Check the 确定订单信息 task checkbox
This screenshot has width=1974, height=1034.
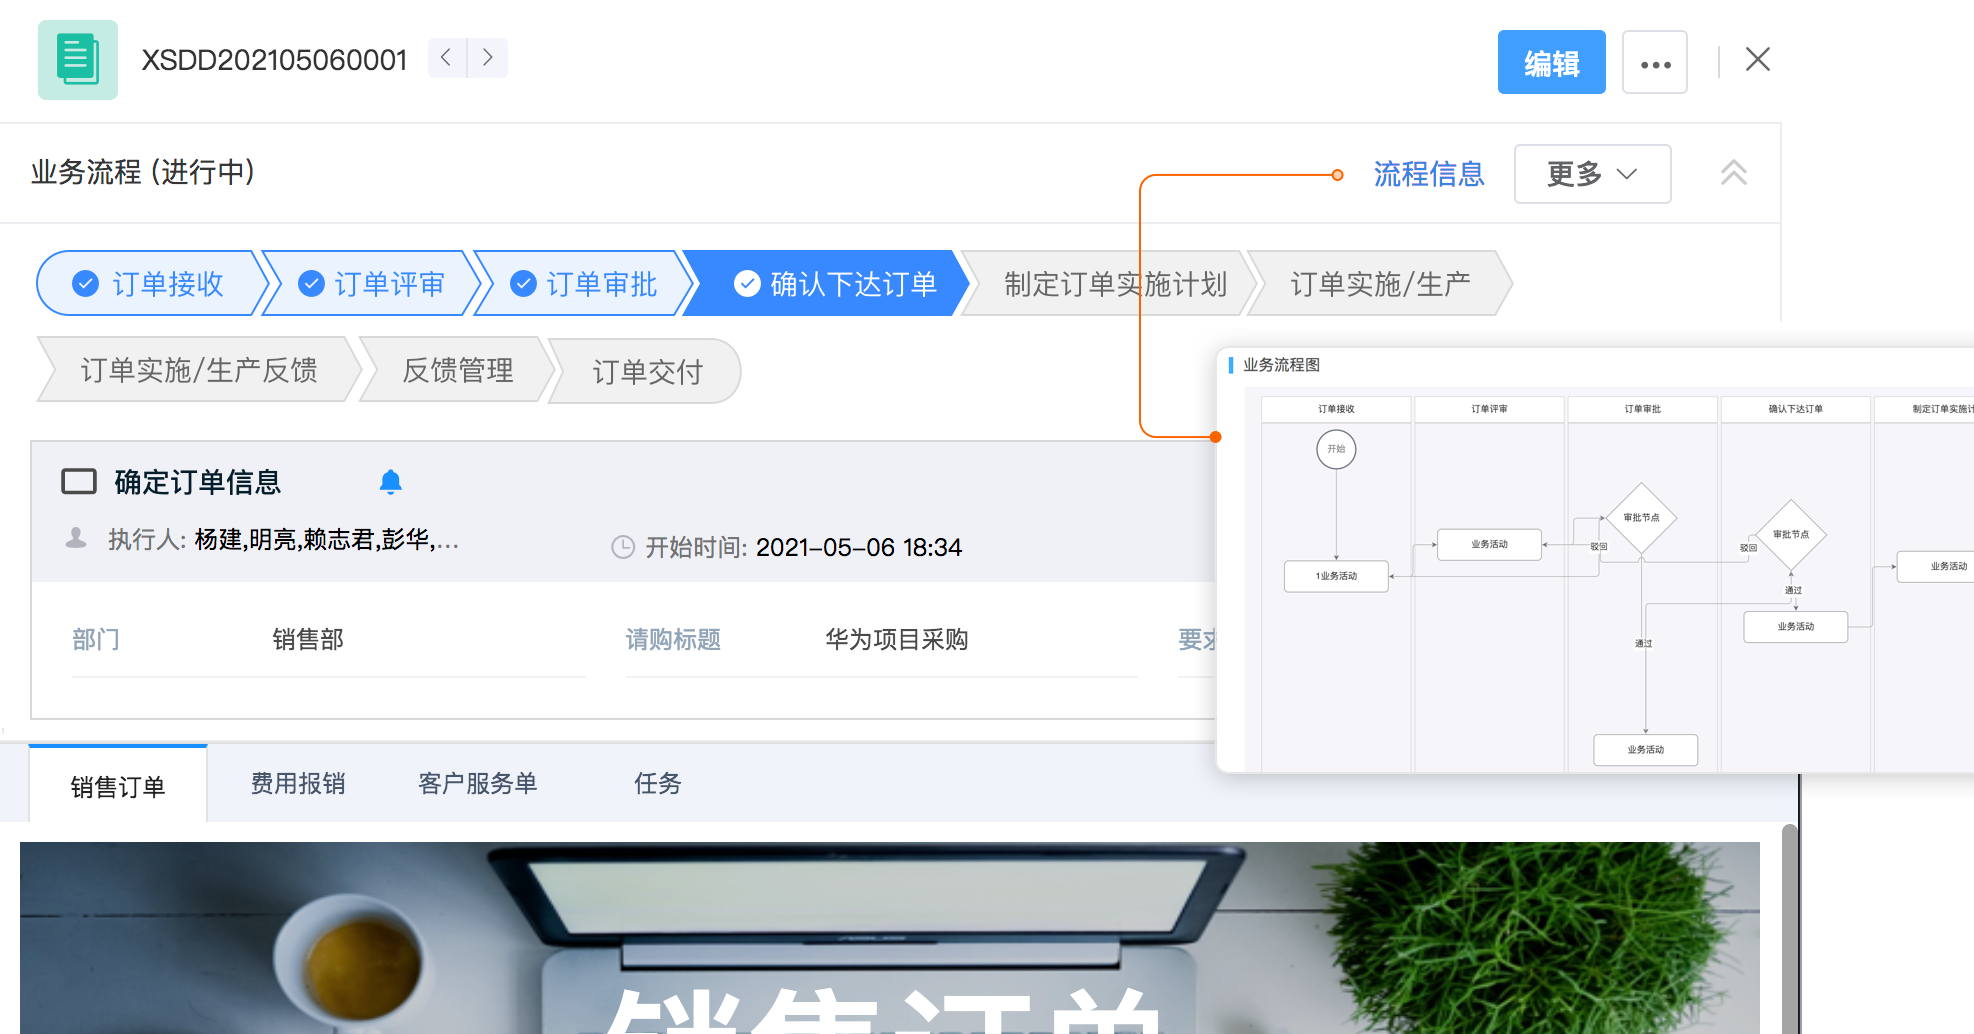coord(79,482)
